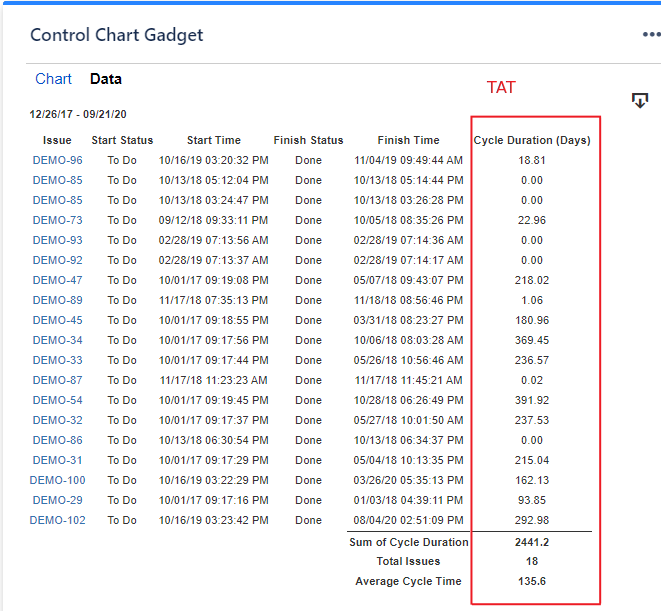Click finish time 05/07/18 09:43:07 PM
Screen dimensions: 661x611
point(408,280)
